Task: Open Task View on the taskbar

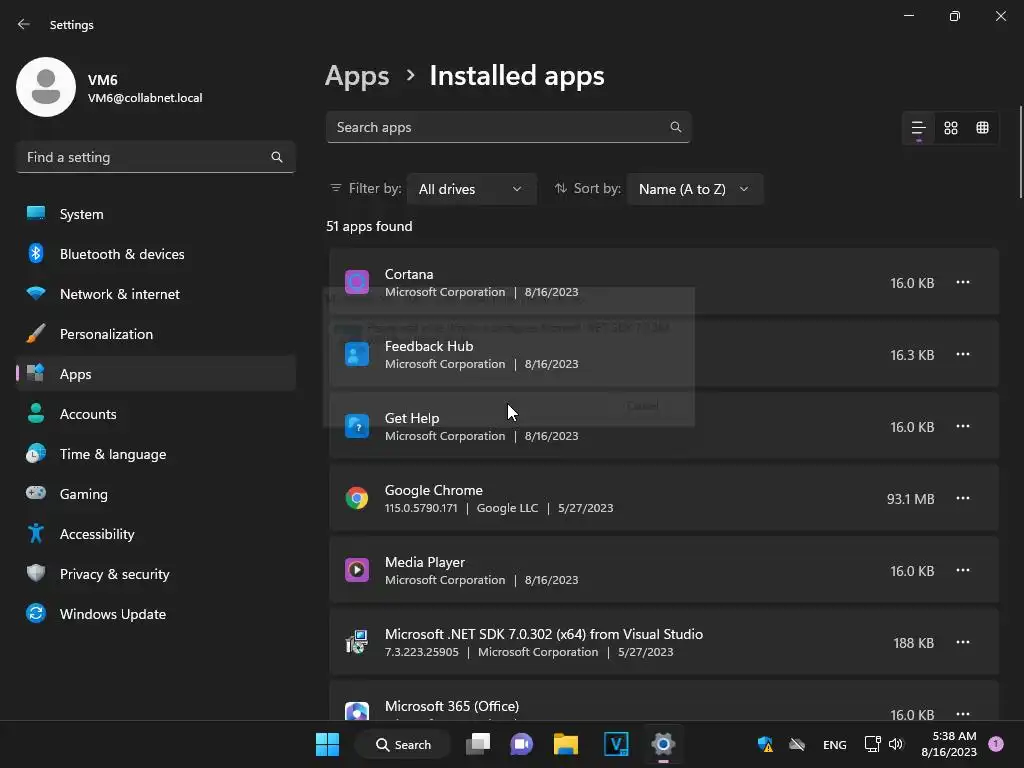Action: [477, 744]
